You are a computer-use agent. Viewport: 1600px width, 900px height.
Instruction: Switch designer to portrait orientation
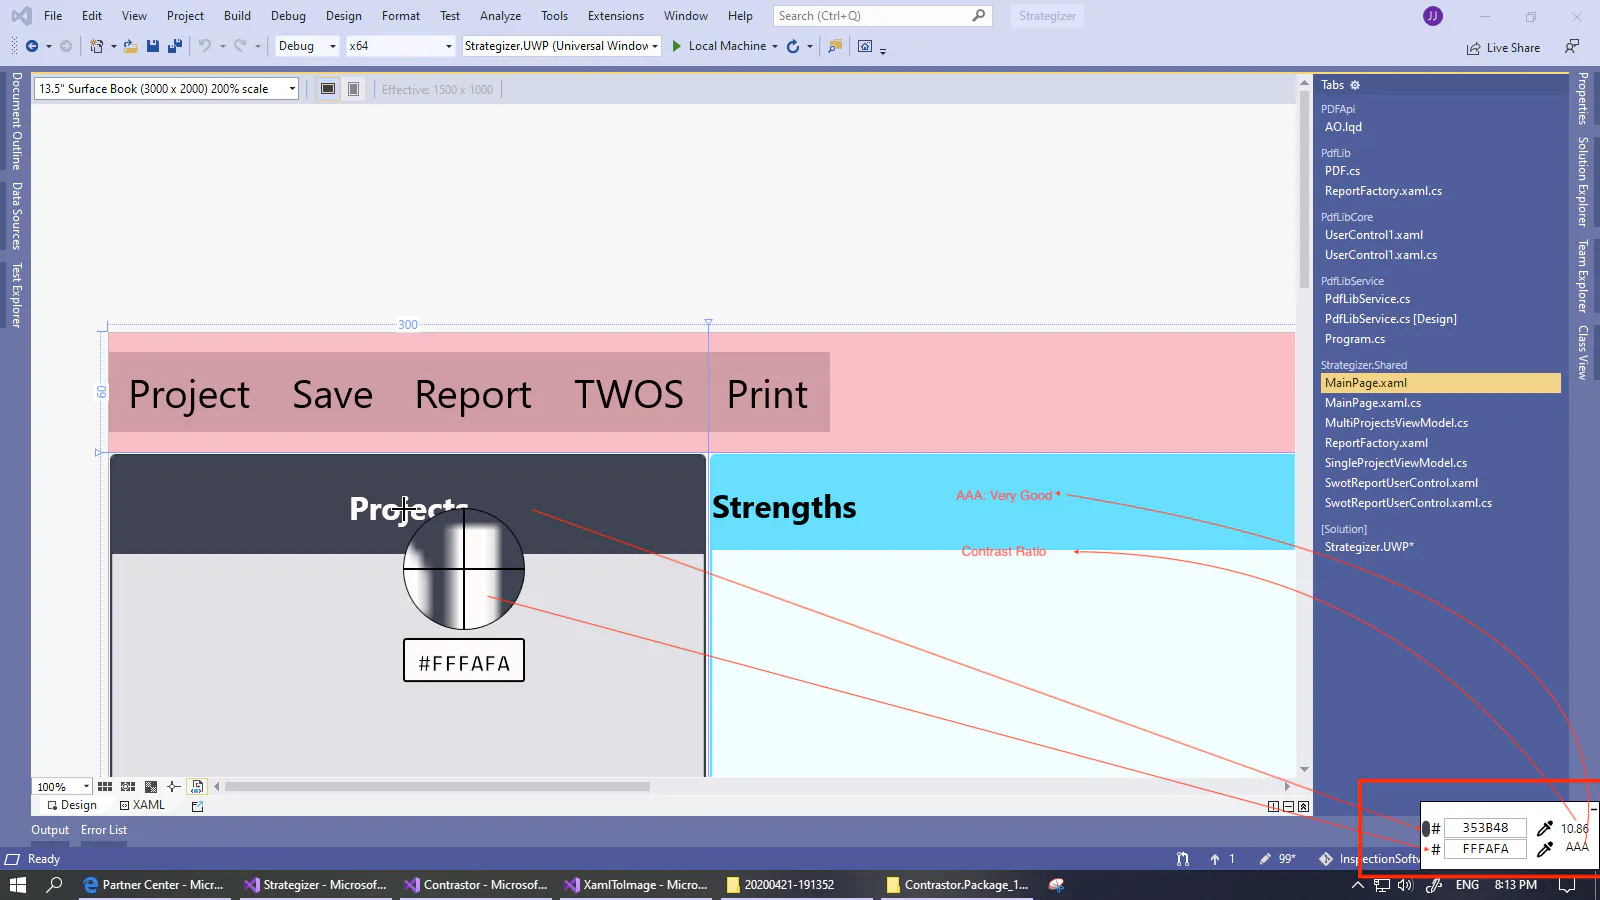[353, 89]
